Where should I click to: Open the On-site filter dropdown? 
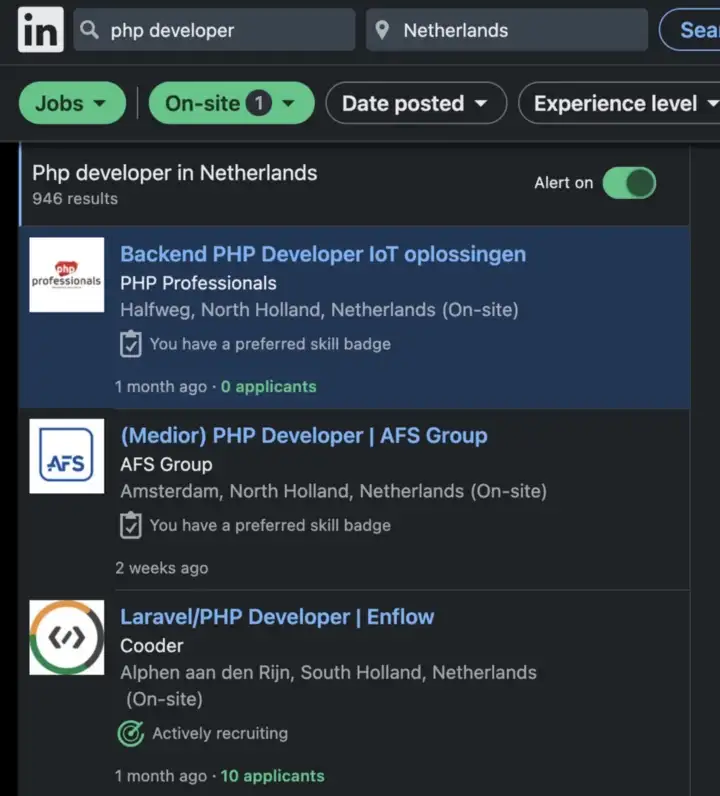[232, 103]
